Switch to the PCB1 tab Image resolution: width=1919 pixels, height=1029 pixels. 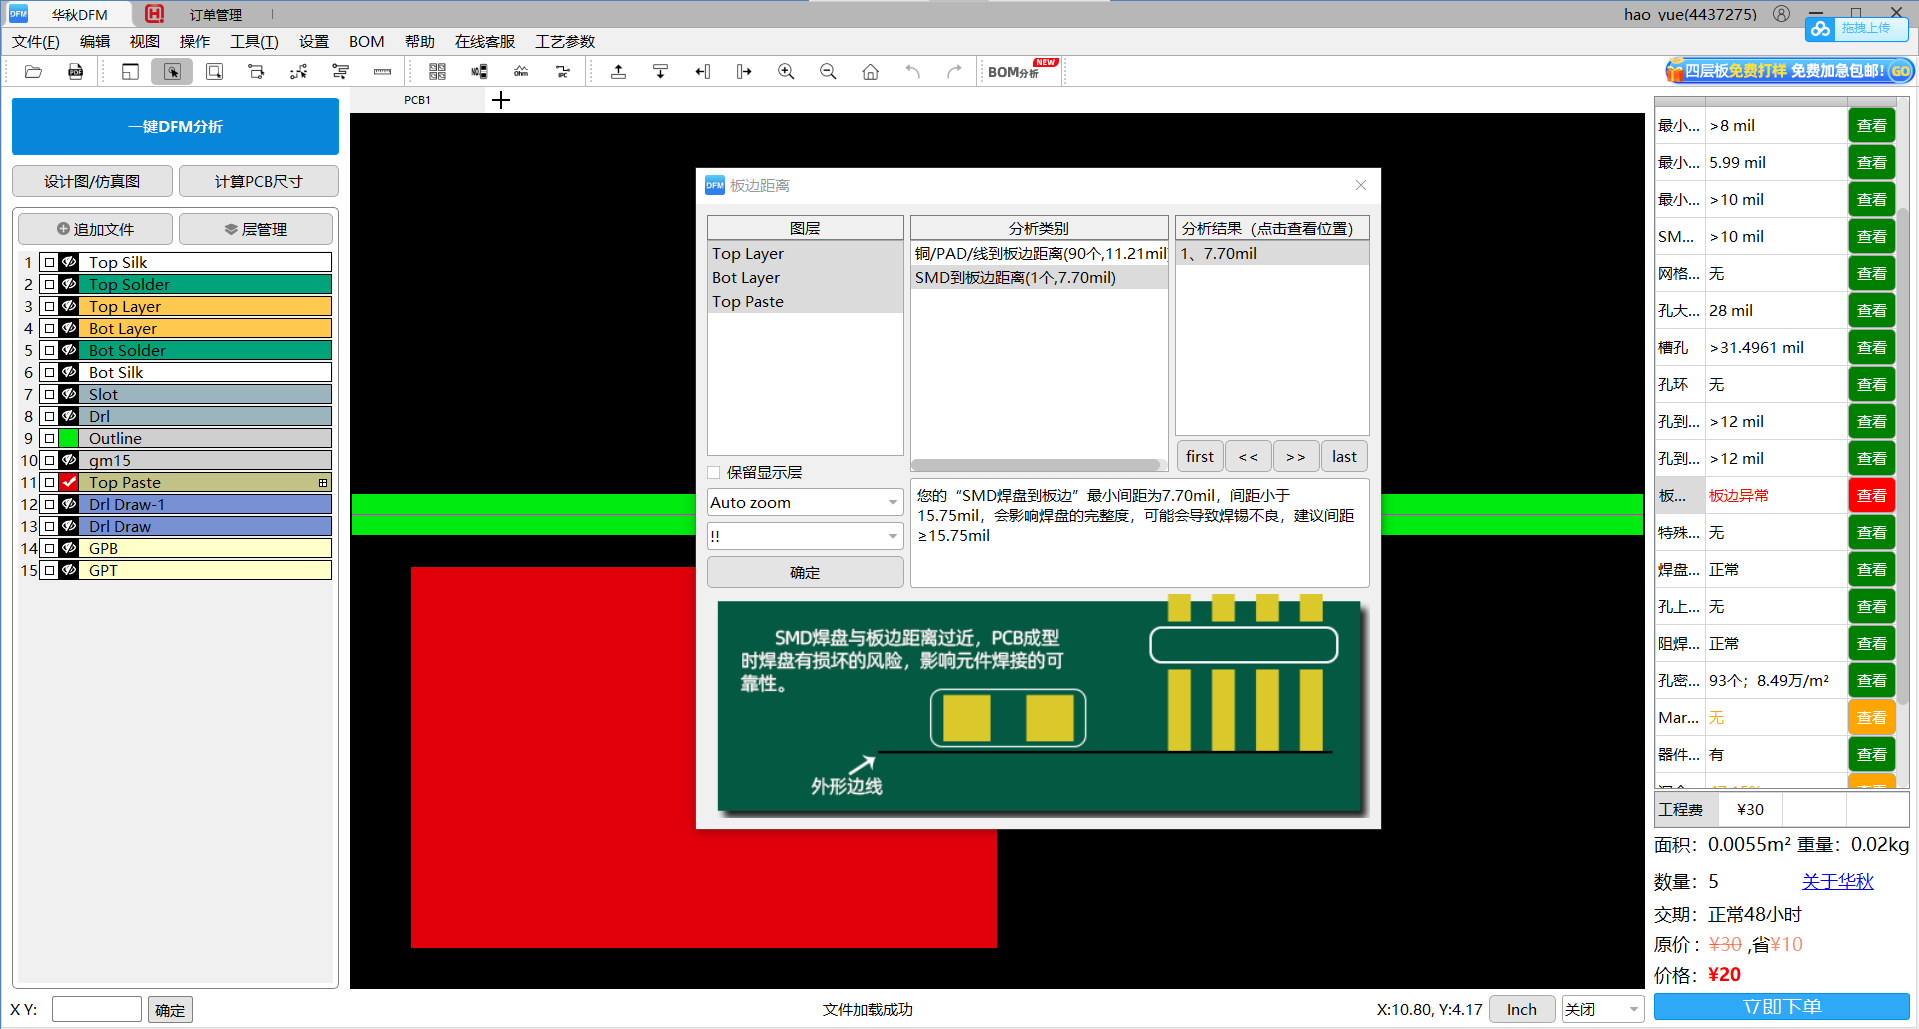(417, 100)
